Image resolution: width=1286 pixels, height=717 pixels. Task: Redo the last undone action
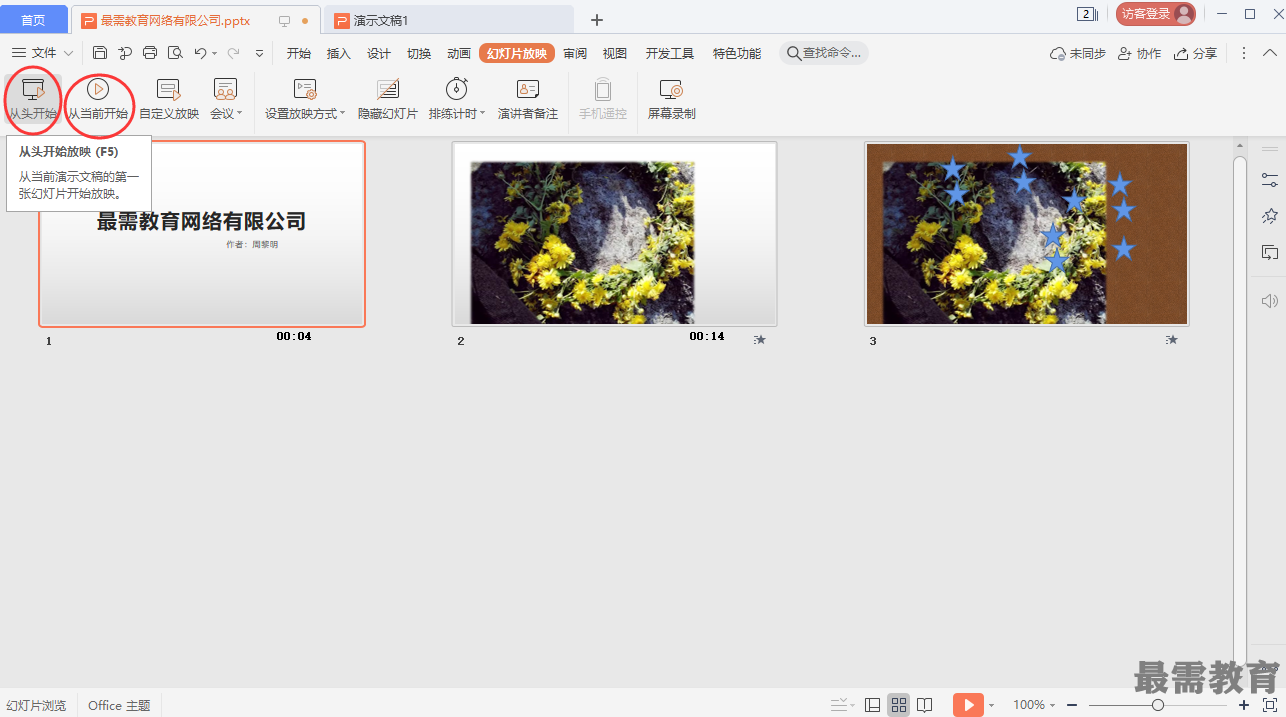(x=234, y=53)
